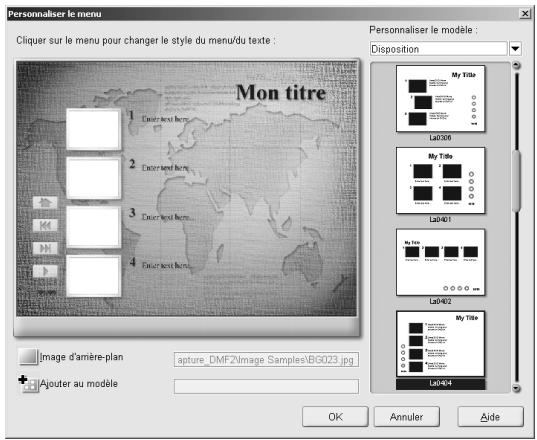This screenshot has height=440, width=537.
Task: Select layout thumbnail La0401
Action: click(440, 180)
